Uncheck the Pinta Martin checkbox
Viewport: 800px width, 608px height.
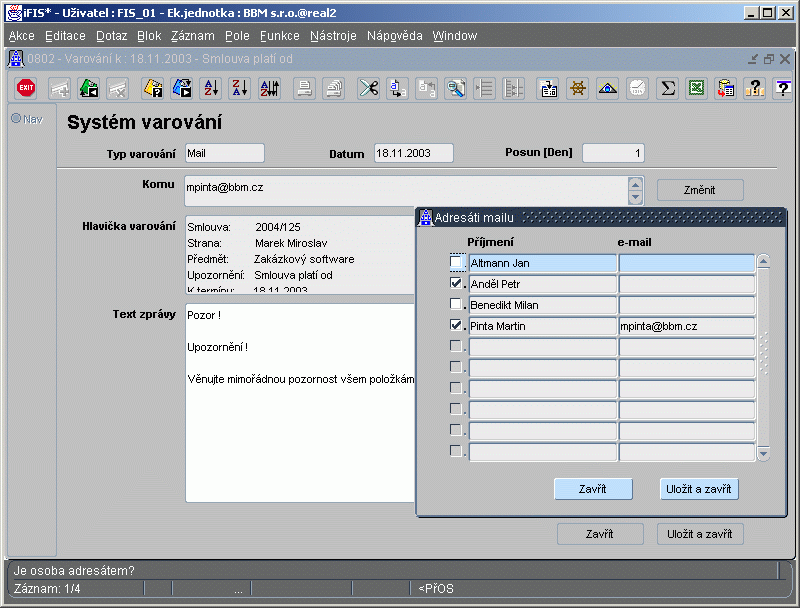[457, 325]
